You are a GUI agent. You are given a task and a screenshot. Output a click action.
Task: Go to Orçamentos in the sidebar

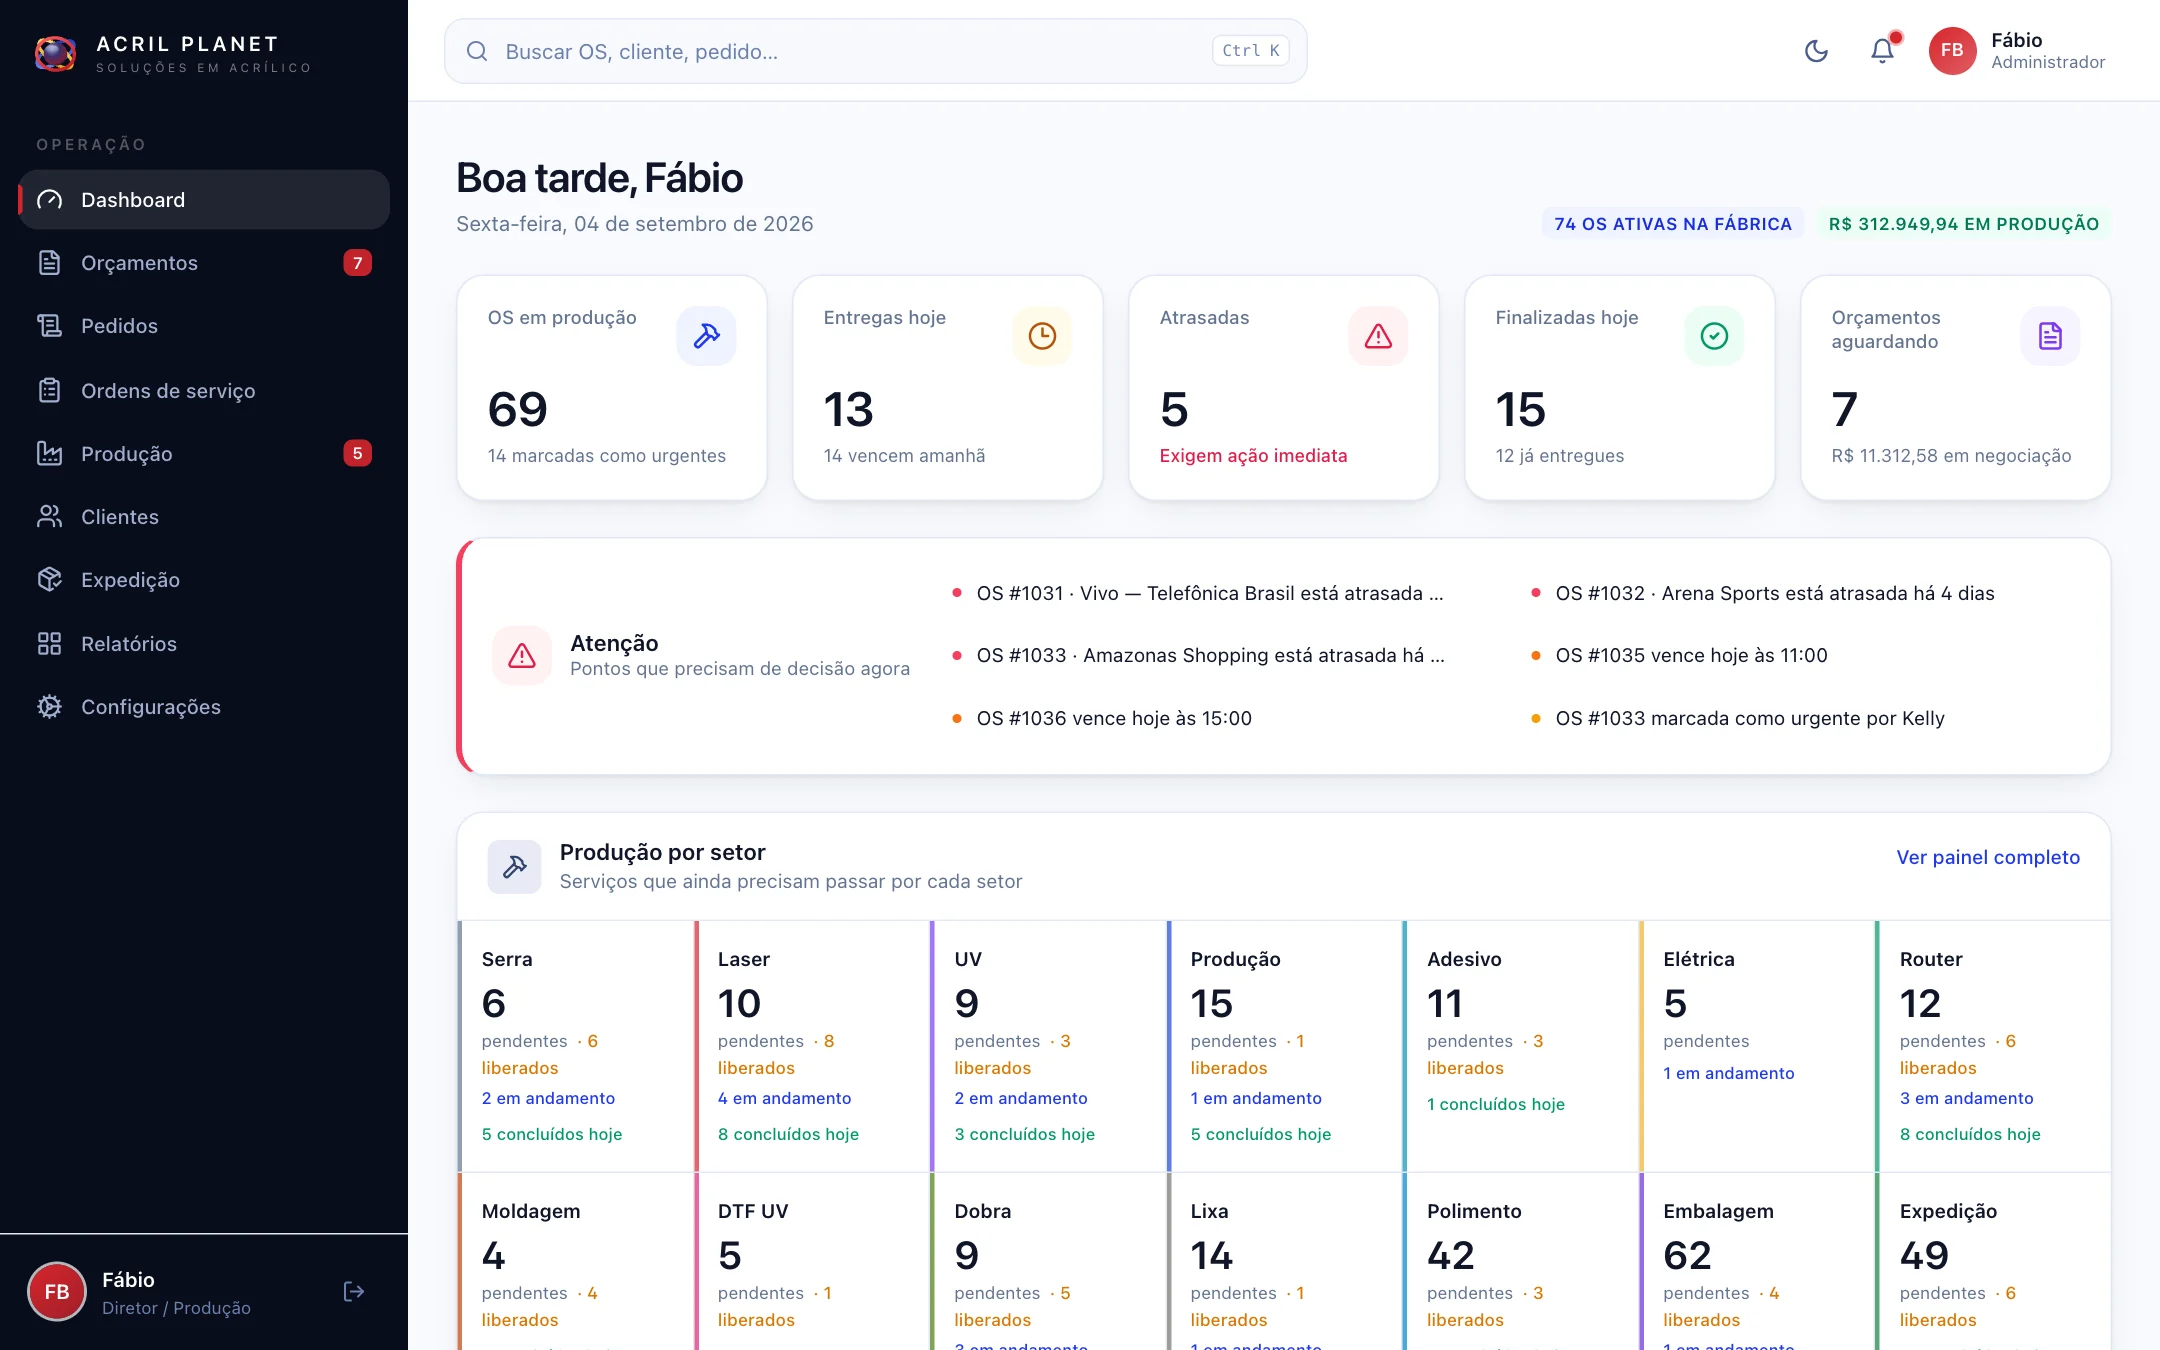click(x=204, y=263)
